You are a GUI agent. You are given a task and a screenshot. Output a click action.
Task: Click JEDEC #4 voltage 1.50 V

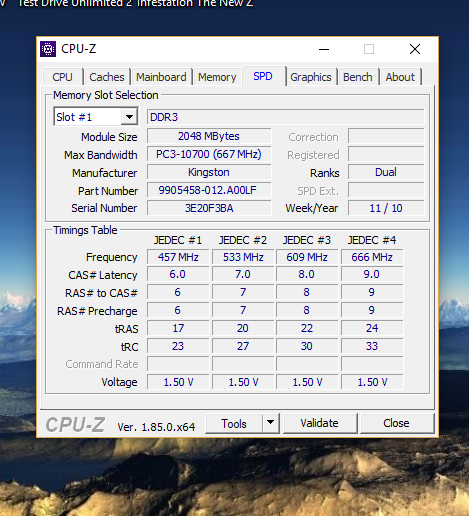[x=372, y=382]
